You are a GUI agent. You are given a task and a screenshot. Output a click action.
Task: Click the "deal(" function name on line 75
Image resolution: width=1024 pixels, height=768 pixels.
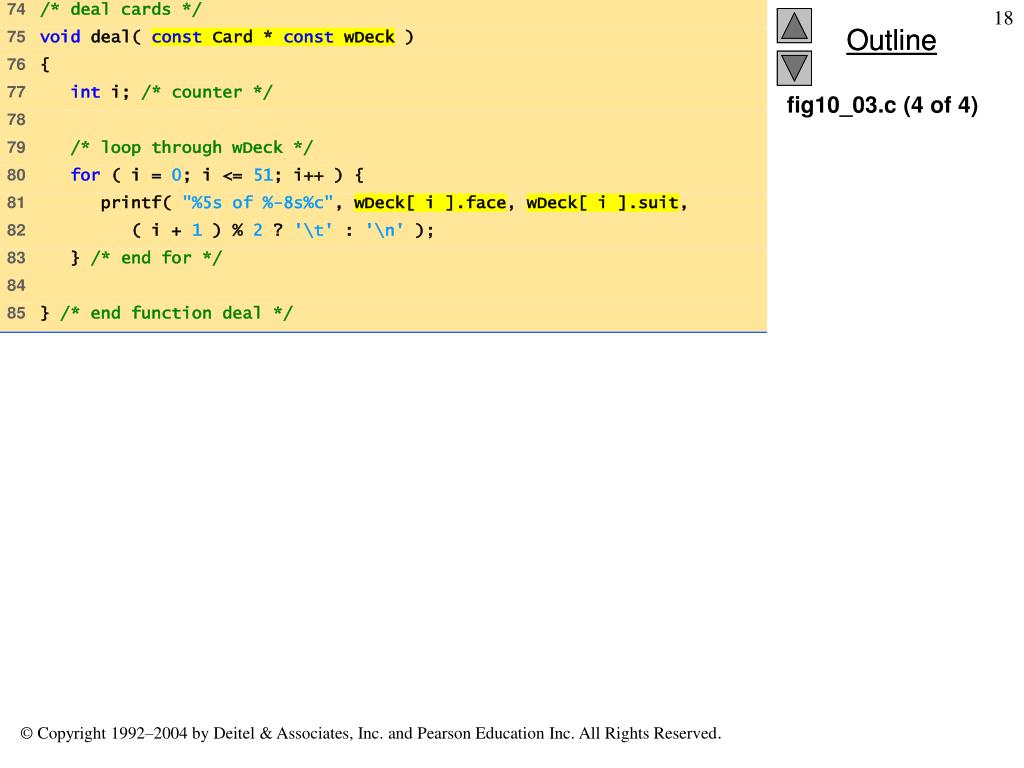click(116, 37)
